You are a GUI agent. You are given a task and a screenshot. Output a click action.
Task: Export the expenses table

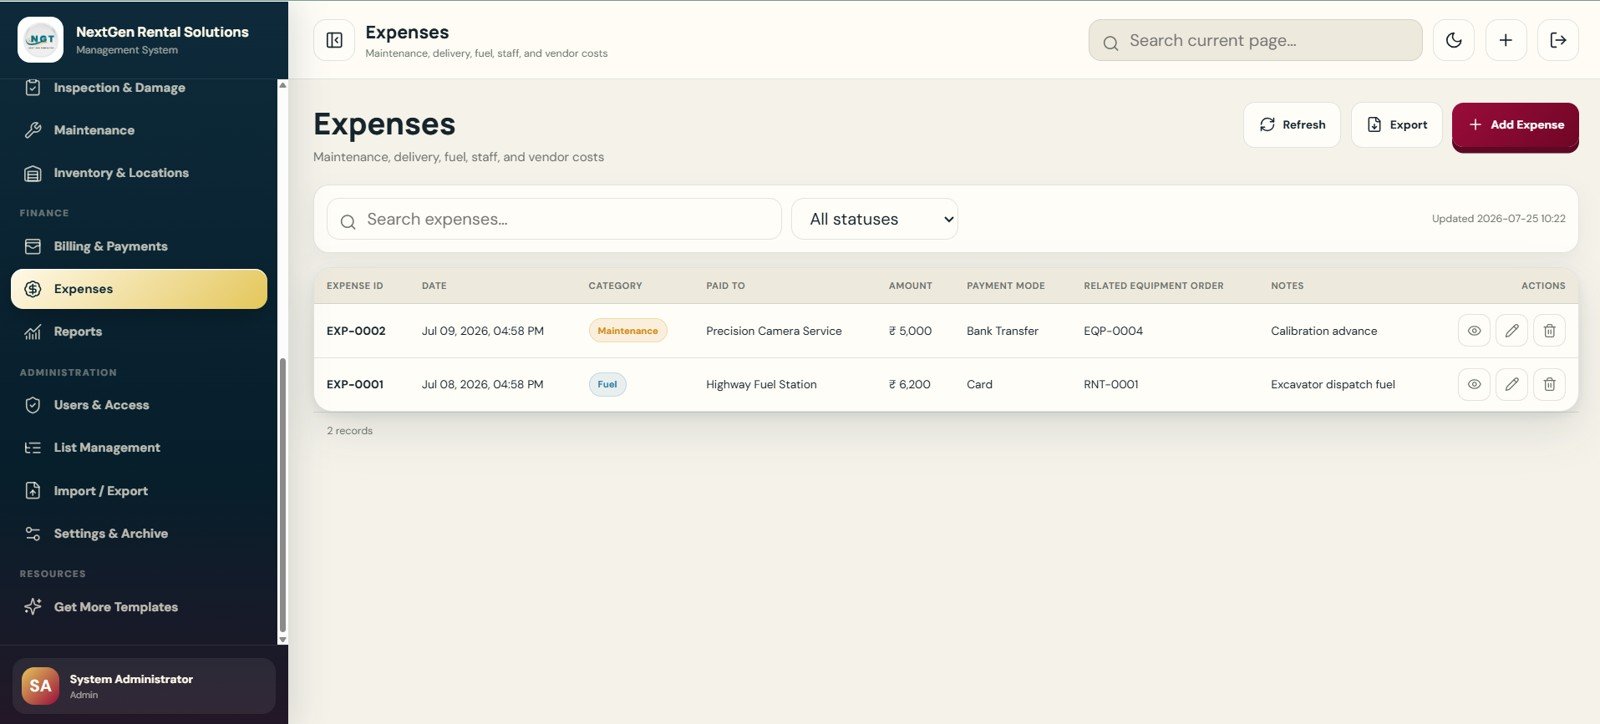1397,125
